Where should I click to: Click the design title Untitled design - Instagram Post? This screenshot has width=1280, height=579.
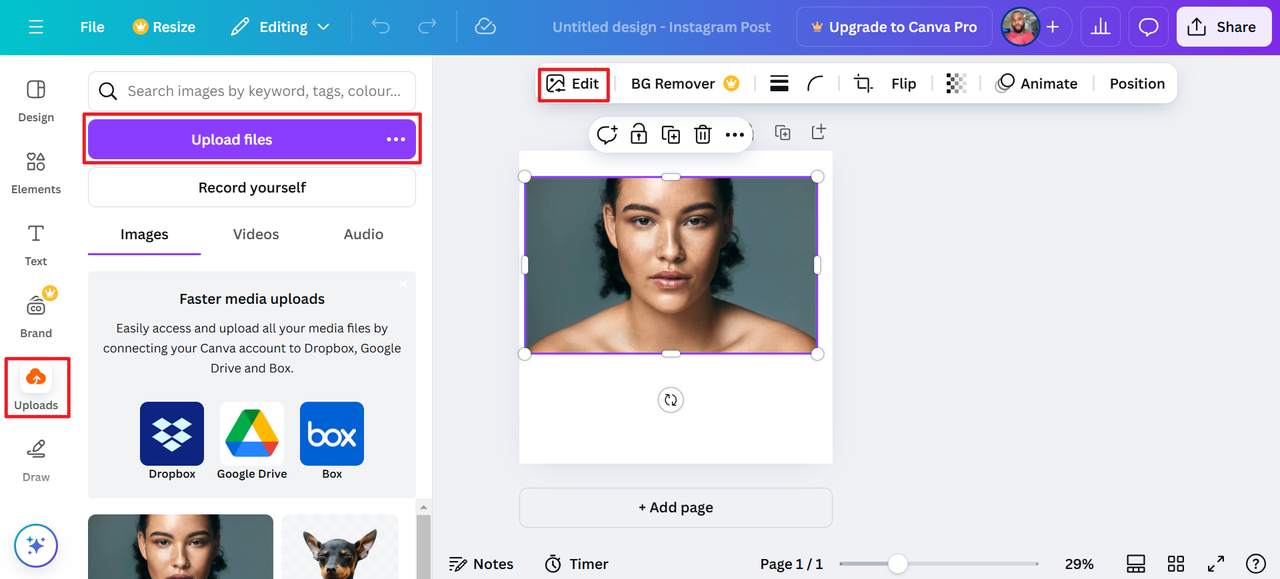[x=661, y=27]
